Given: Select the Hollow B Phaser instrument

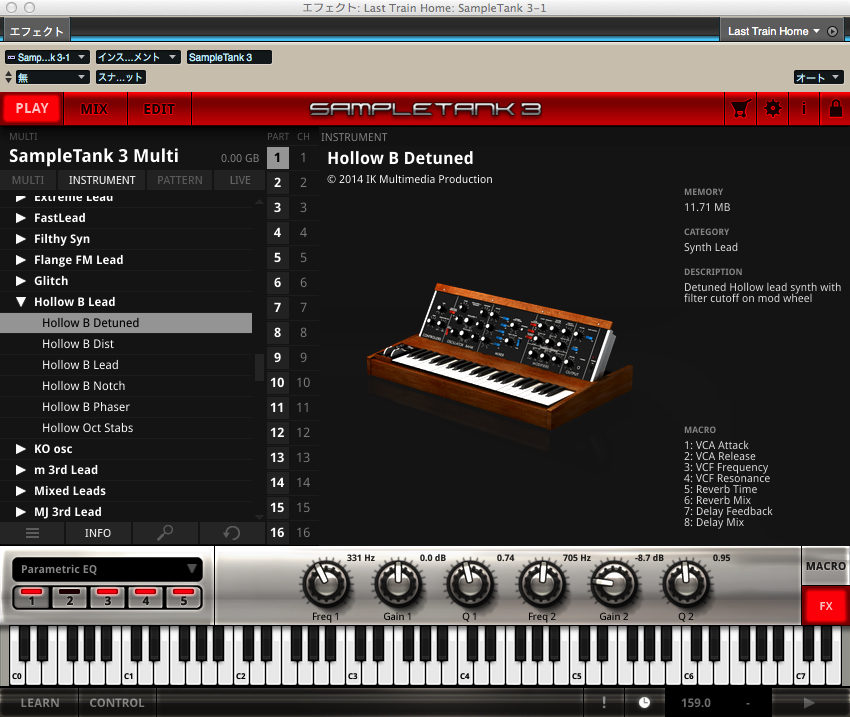Looking at the screenshot, I should (126, 406).
